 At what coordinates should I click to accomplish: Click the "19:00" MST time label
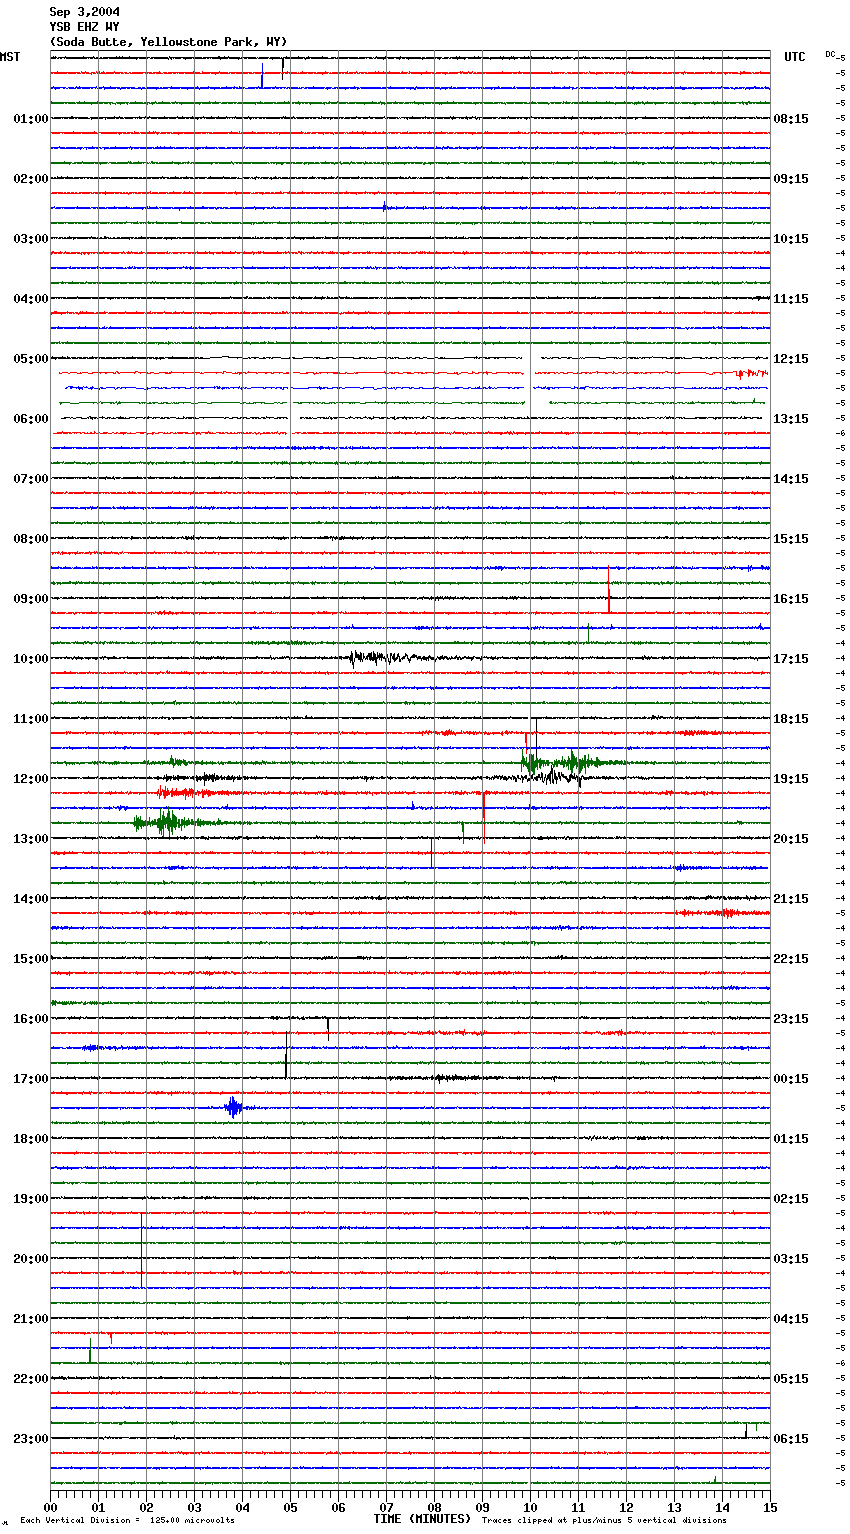31,1199
